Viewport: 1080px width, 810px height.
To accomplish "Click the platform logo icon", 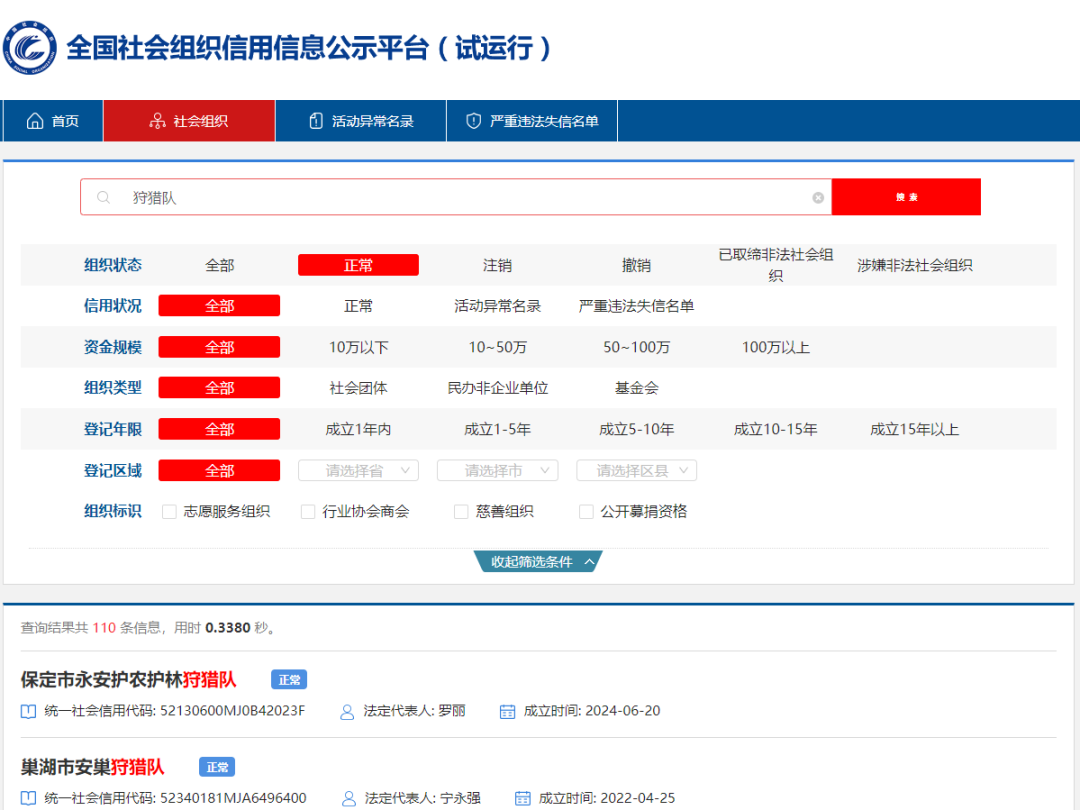I will pos(31,47).
